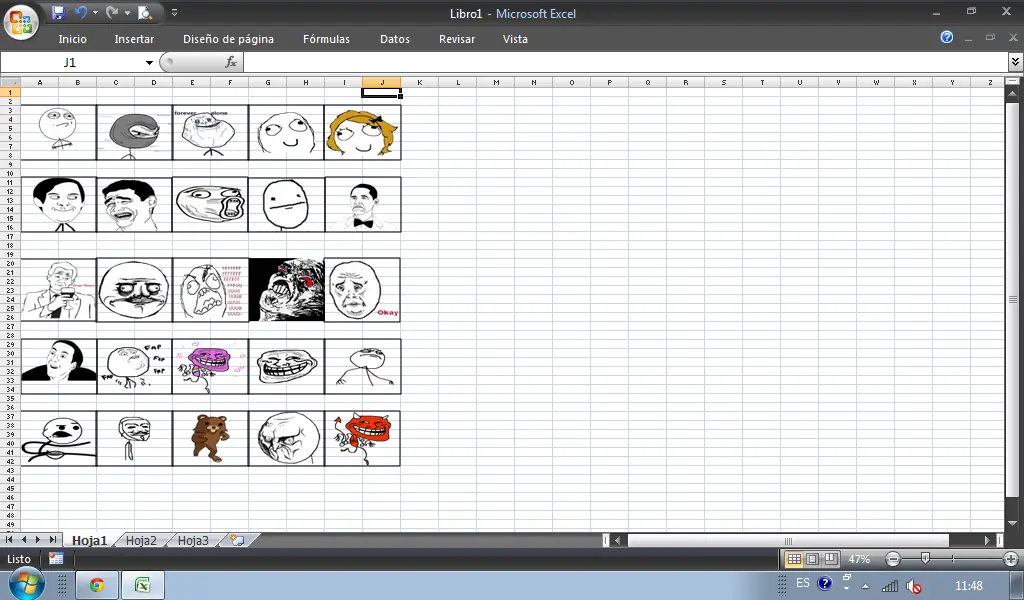Click the Insert Function fx icon

pyautogui.click(x=231, y=62)
